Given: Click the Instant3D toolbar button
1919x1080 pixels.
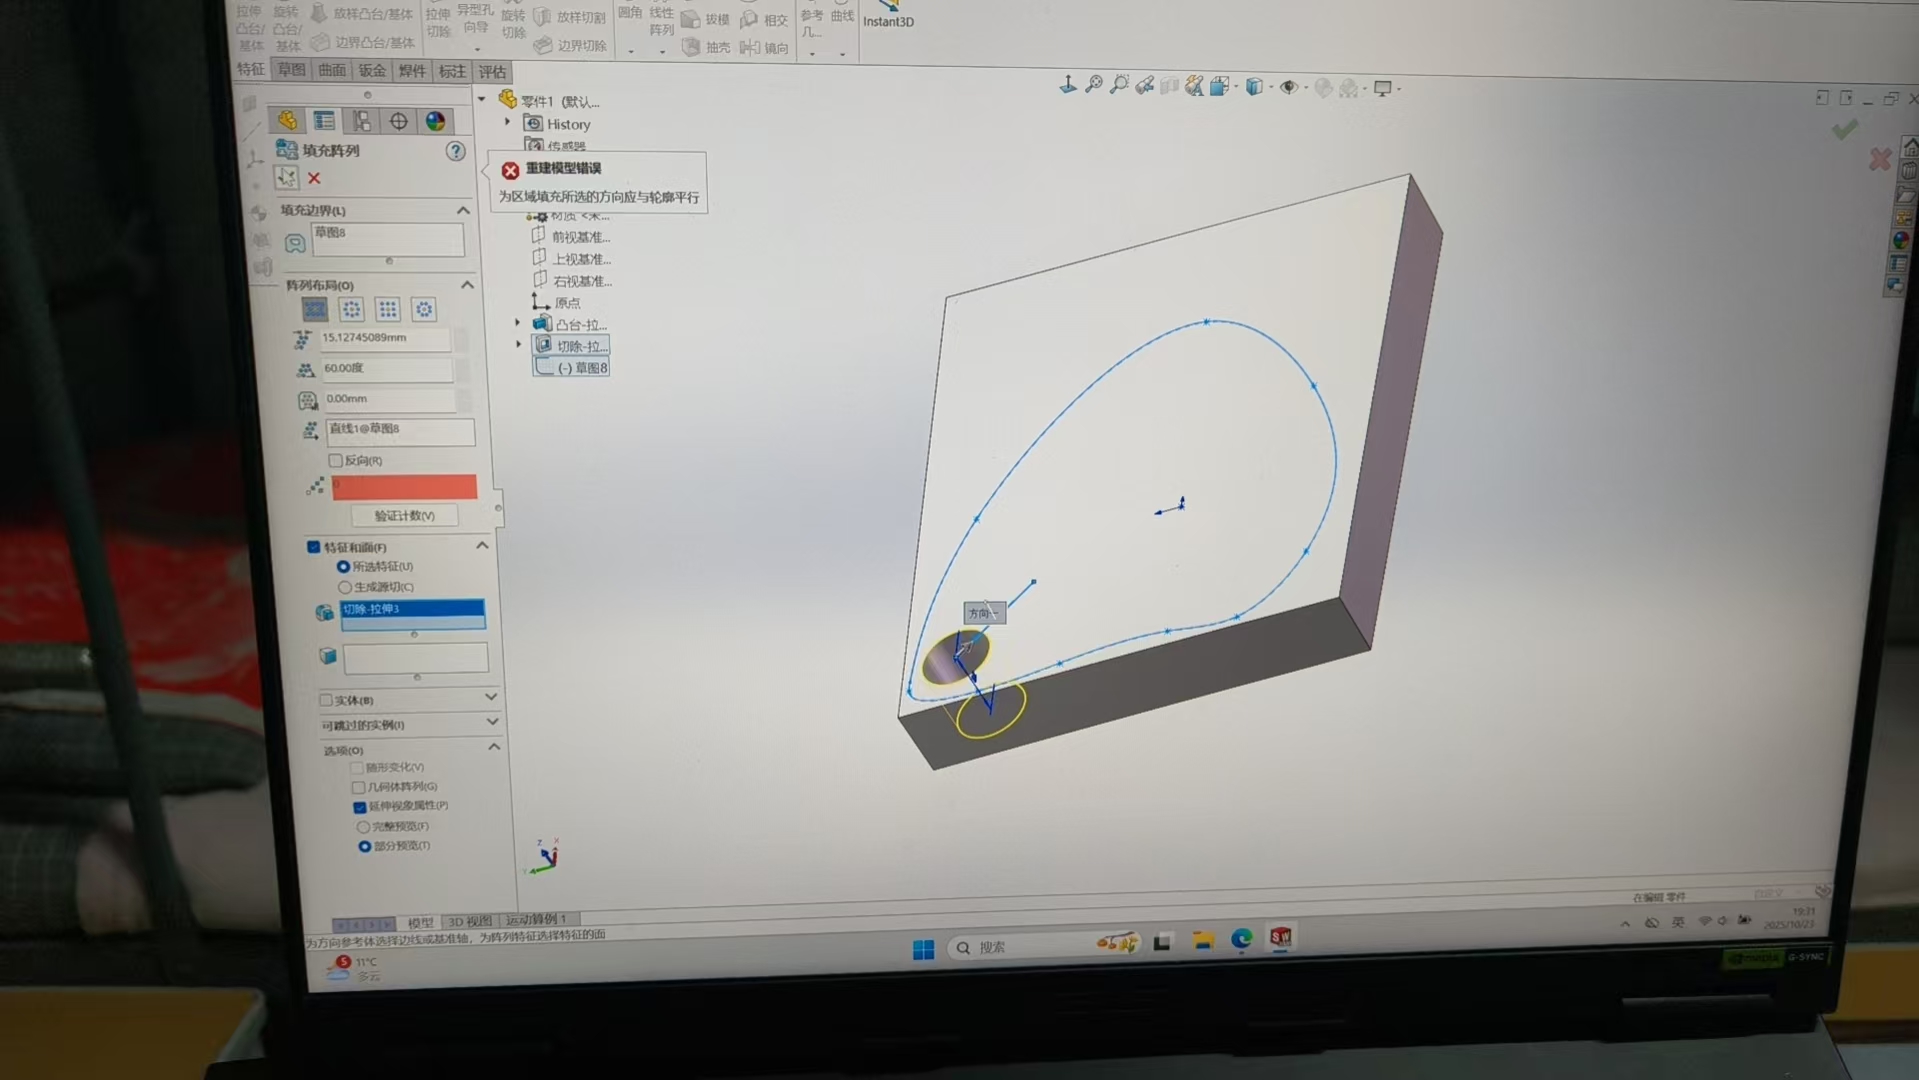Looking at the screenshot, I should [x=888, y=14].
